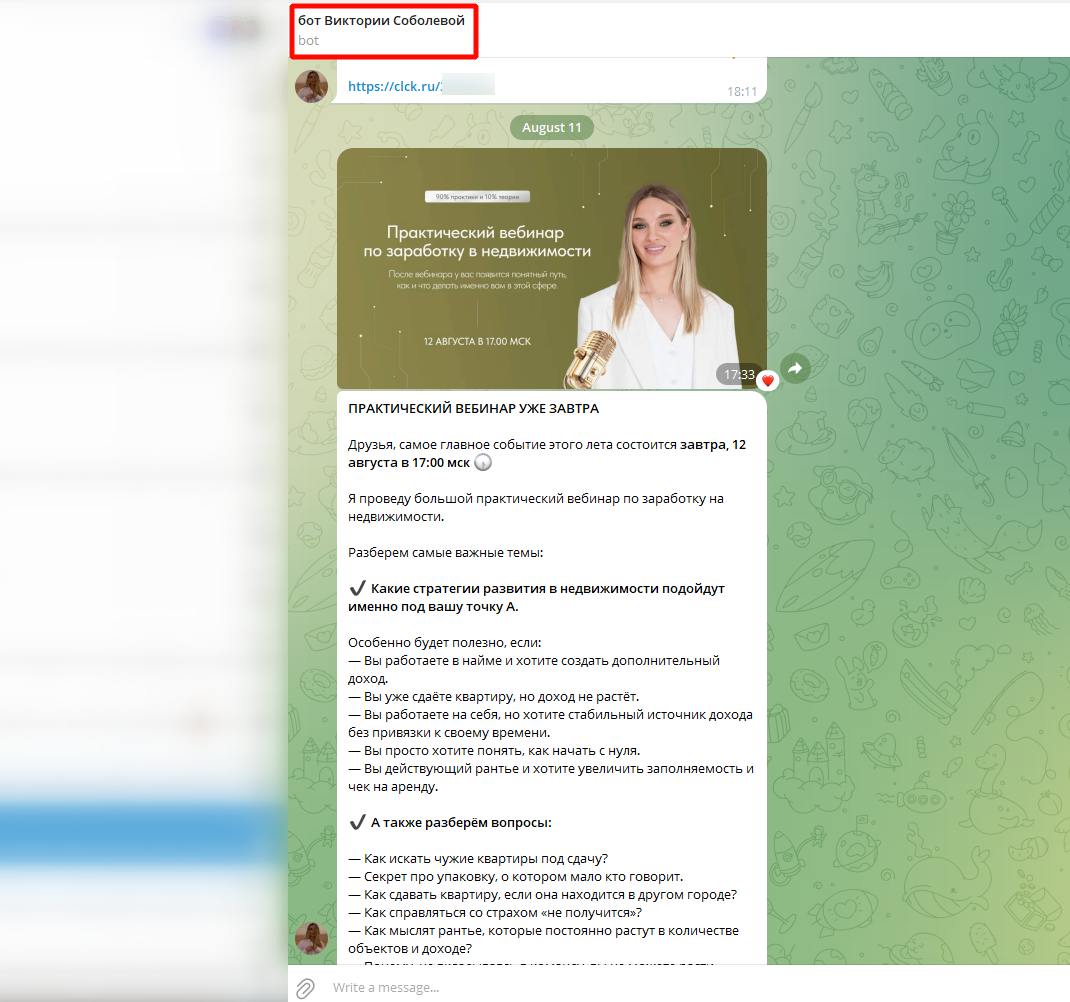Click the 'ПРАКТИЧЕСКИЙ ВЕБИНАР УЖЕ ЗАВТРА' heading

coord(473,409)
